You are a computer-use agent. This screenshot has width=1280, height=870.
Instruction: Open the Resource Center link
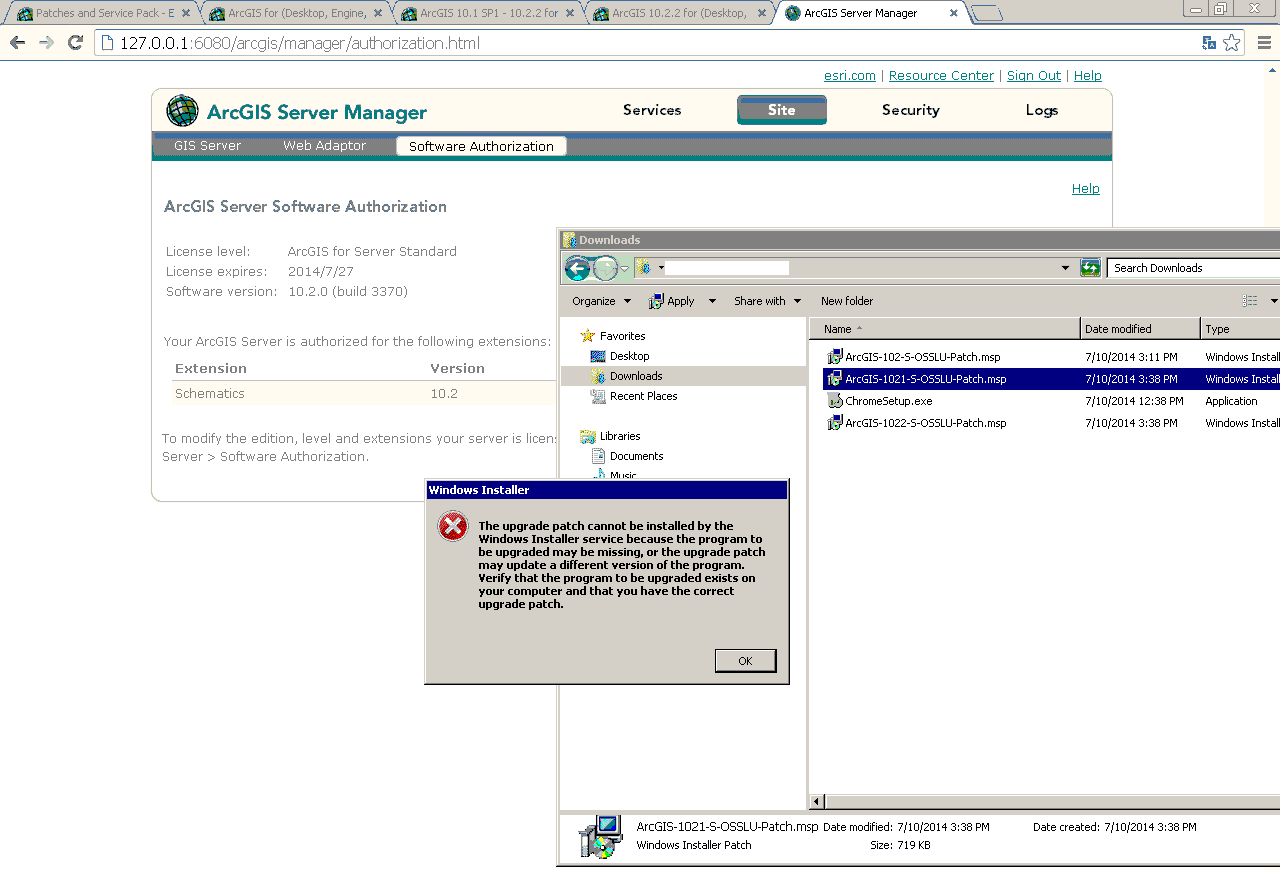tap(941, 76)
